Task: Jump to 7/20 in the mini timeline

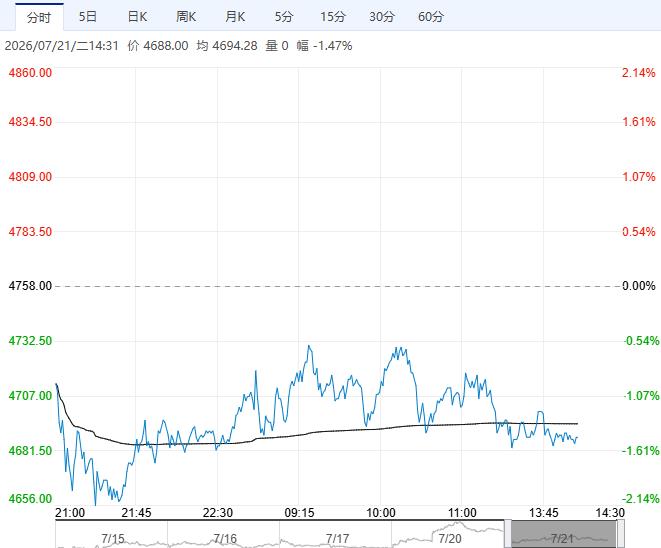Action: [x=450, y=539]
